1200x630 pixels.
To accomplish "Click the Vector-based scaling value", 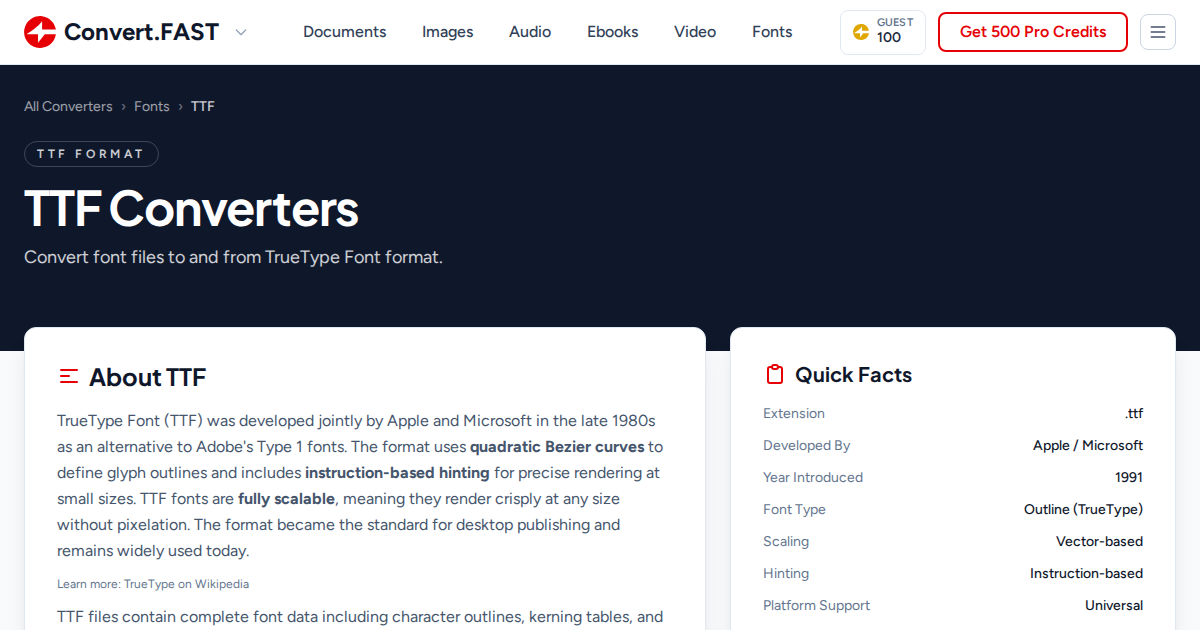I will [1099, 541].
